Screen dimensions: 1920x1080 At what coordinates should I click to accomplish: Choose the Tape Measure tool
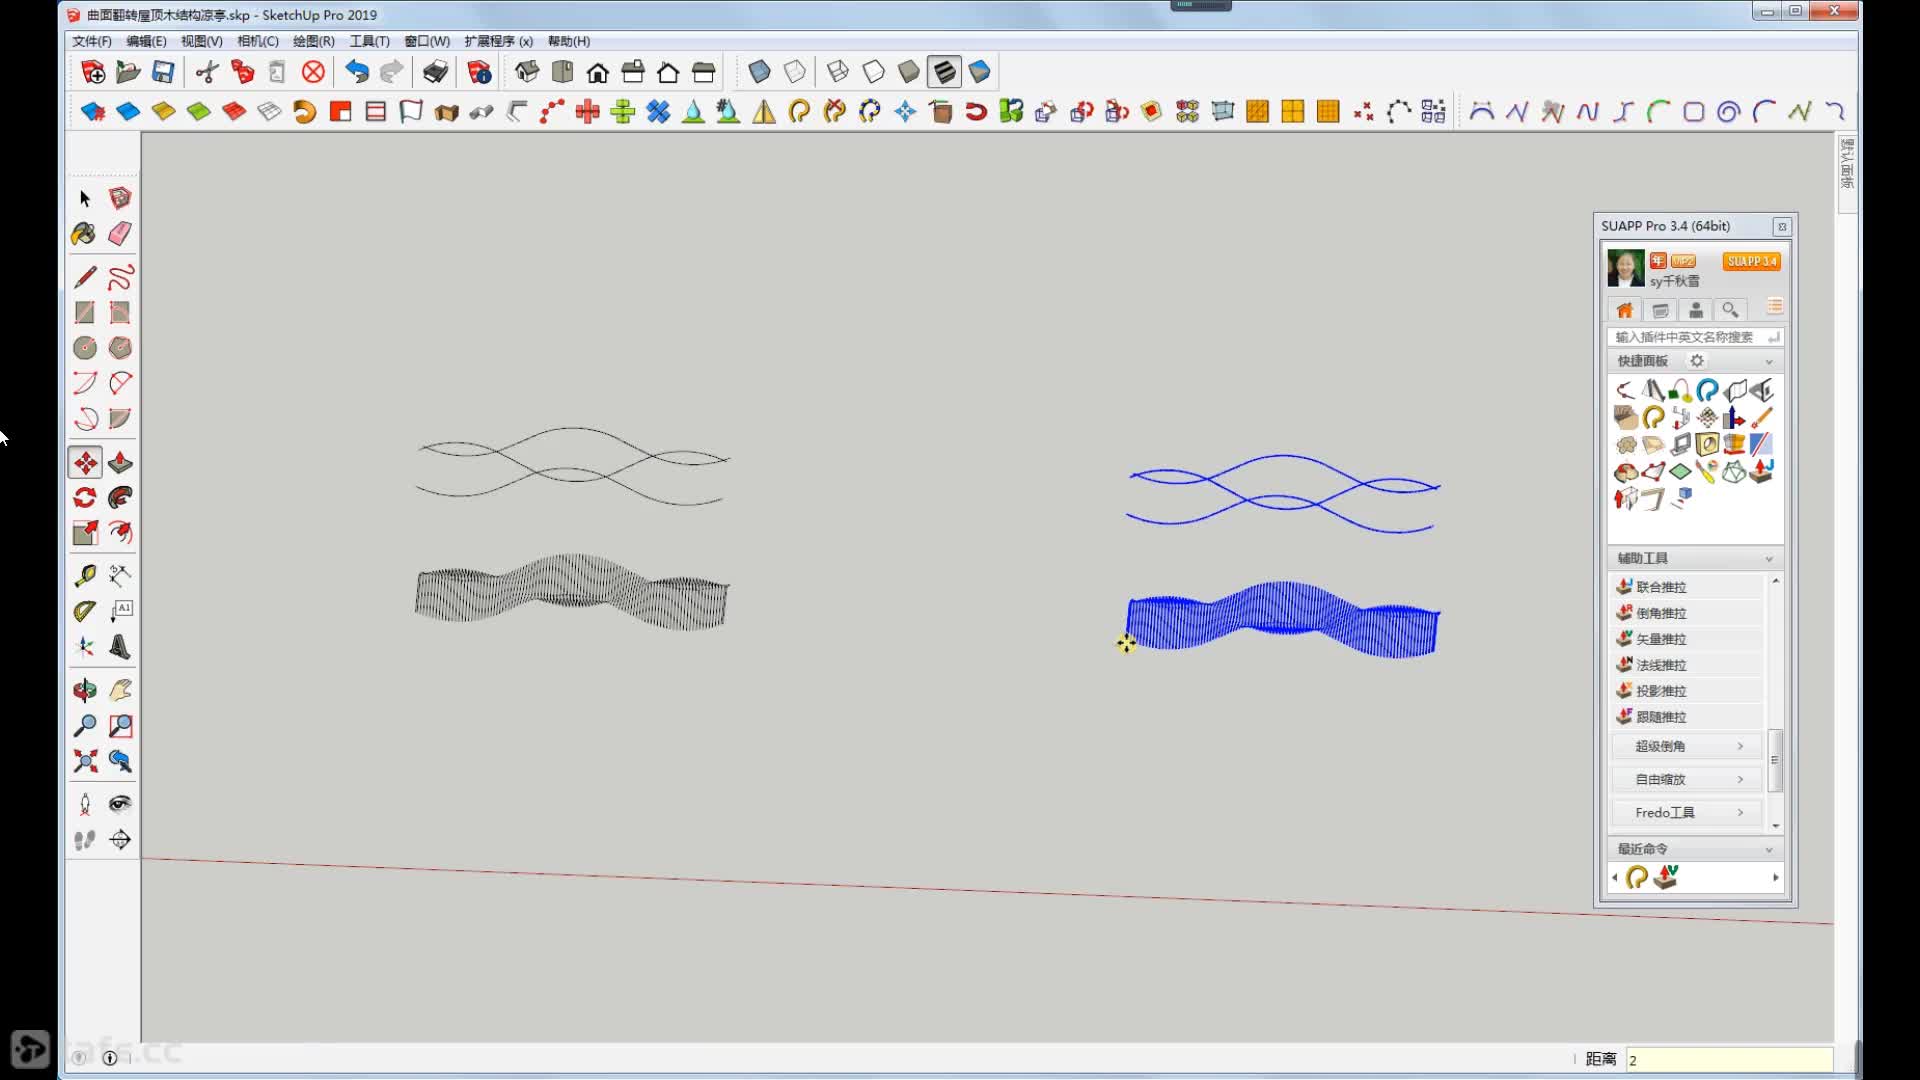tap(85, 575)
